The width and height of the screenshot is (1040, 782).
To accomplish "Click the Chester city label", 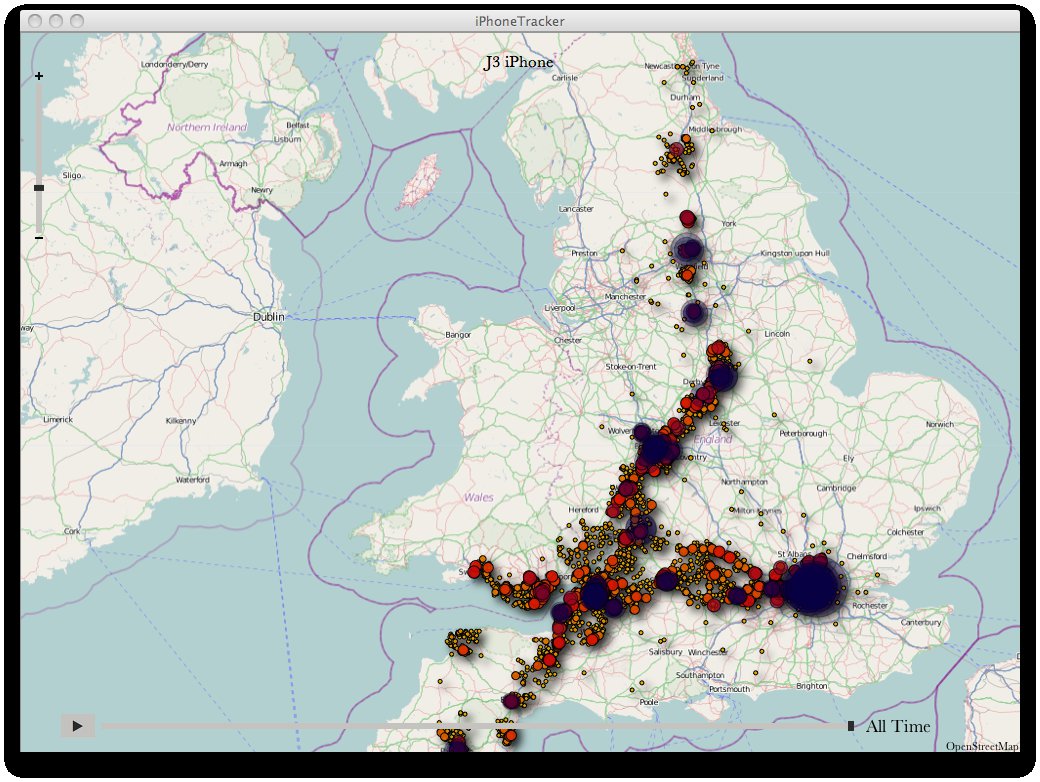I will pyautogui.click(x=568, y=340).
